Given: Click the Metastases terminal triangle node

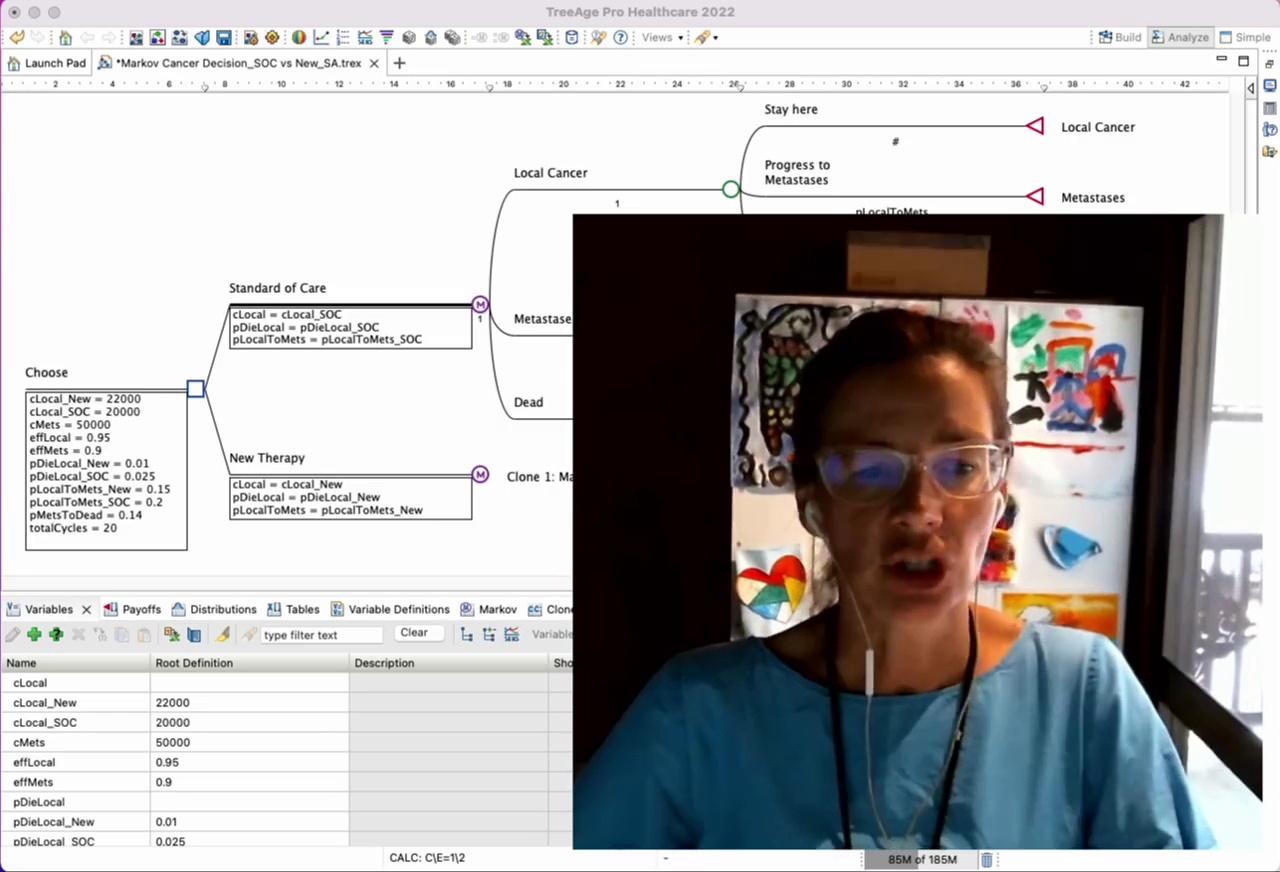Looking at the screenshot, I should [1035, 197].
